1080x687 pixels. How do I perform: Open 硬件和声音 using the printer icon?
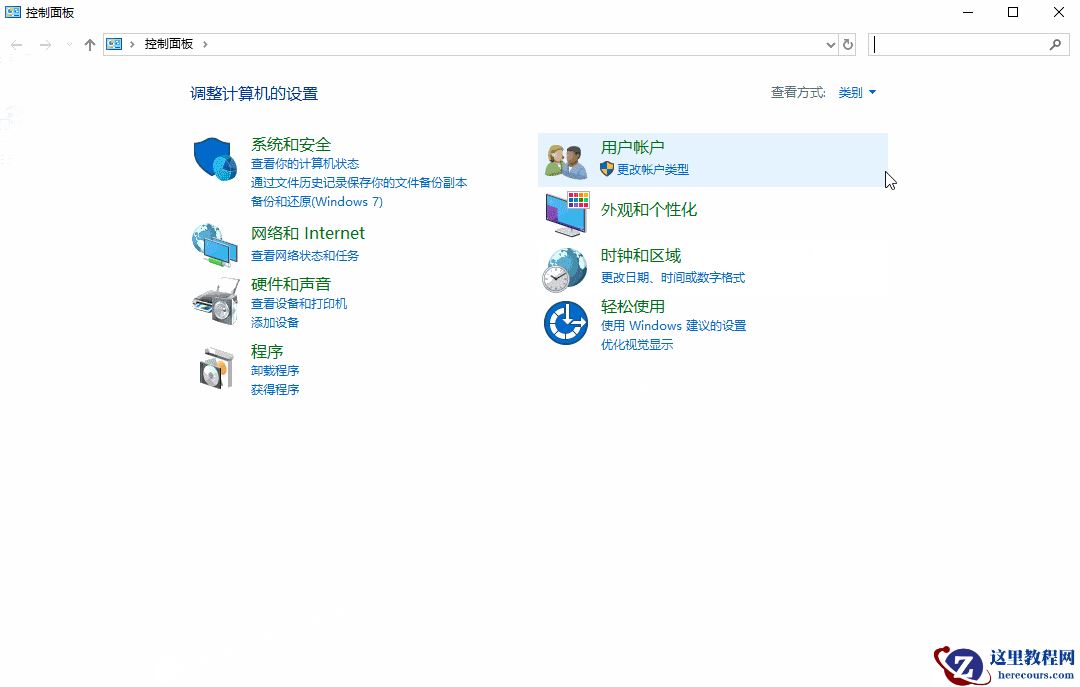215,301
